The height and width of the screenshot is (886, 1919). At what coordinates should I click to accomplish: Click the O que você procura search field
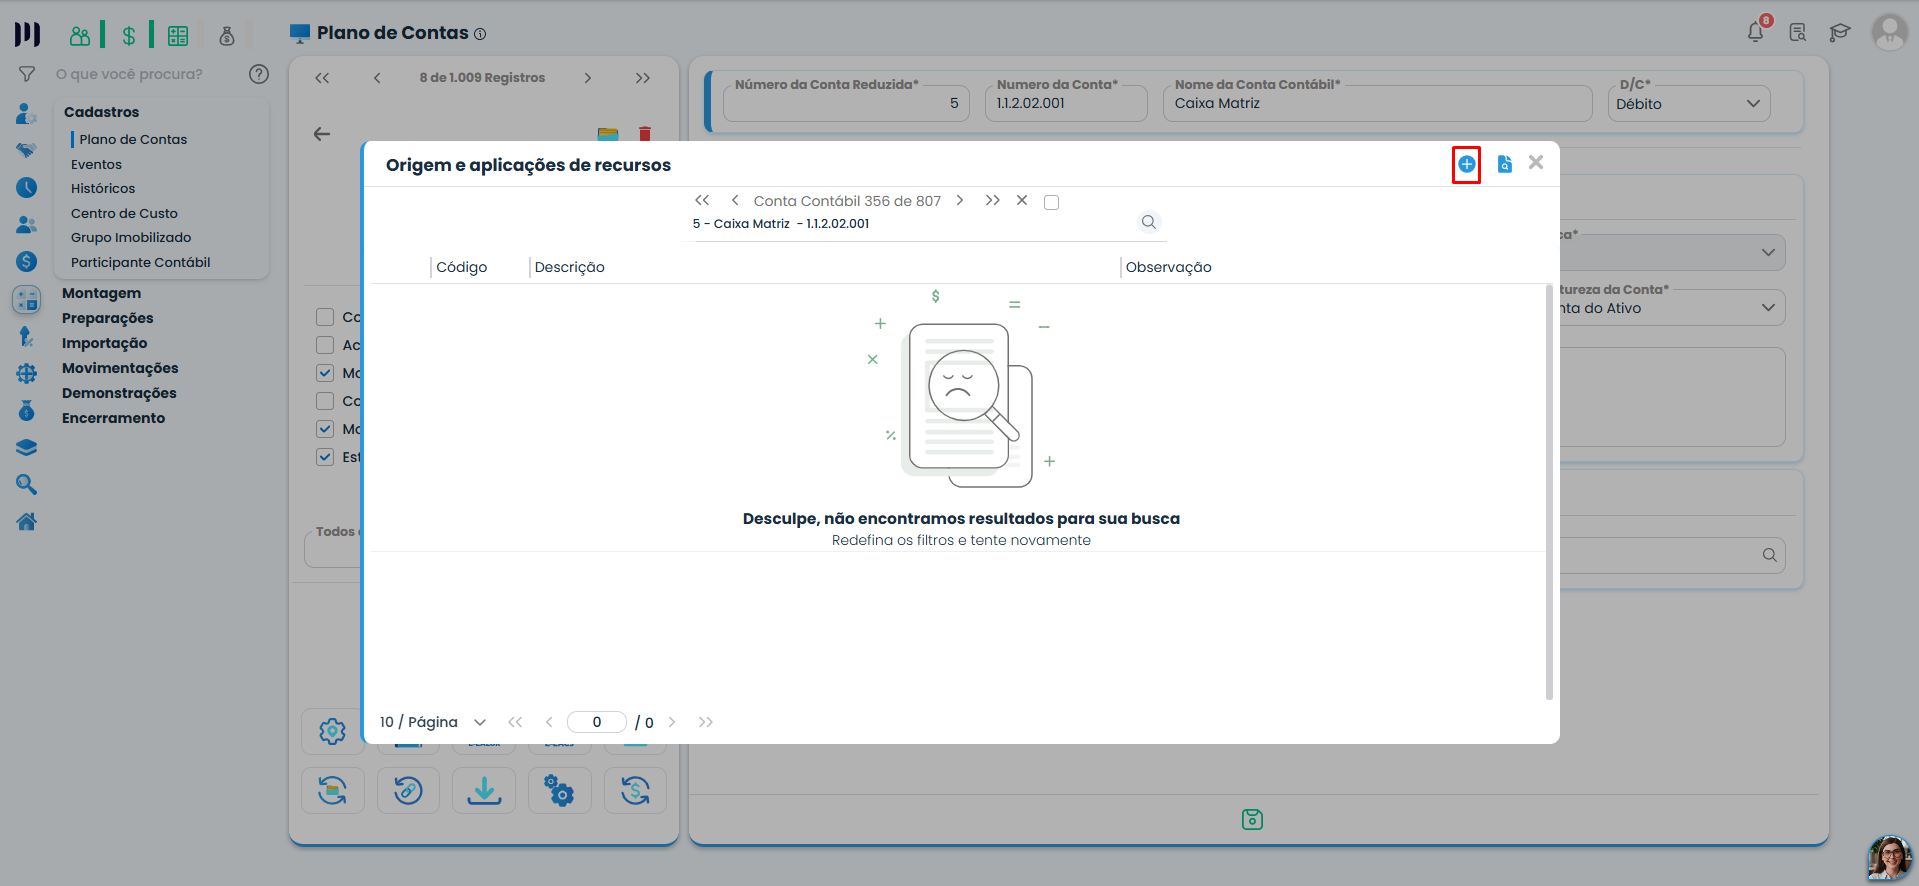click(x=129, y=74)
